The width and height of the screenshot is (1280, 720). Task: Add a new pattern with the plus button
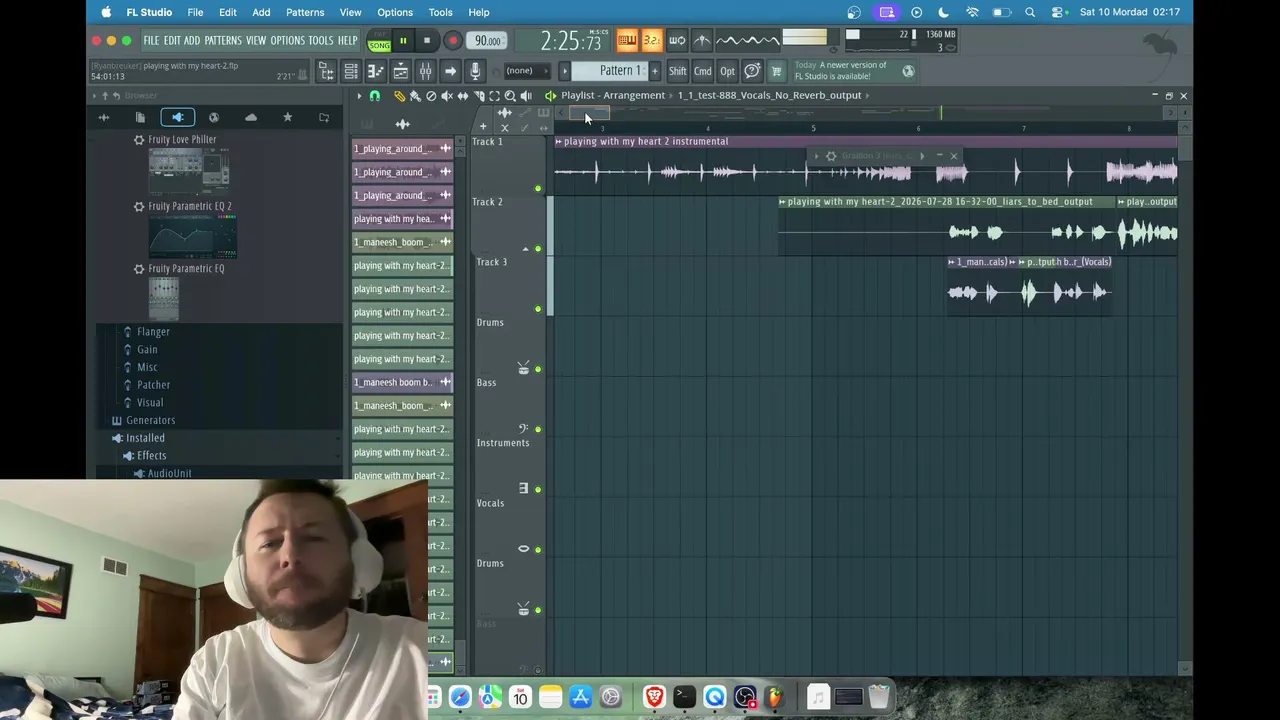pyautogui.click(x=655, y=71)
